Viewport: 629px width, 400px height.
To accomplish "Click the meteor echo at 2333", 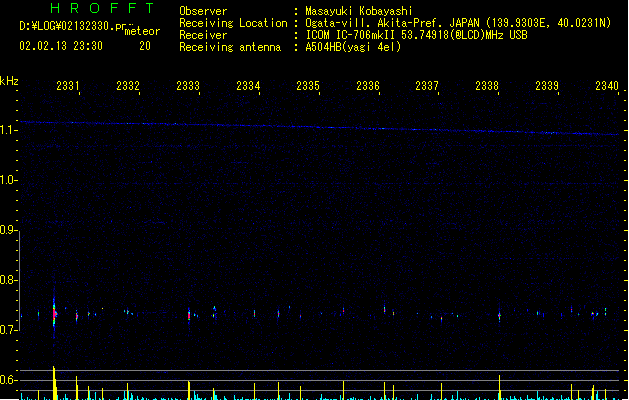I will (x=189, y=315).
